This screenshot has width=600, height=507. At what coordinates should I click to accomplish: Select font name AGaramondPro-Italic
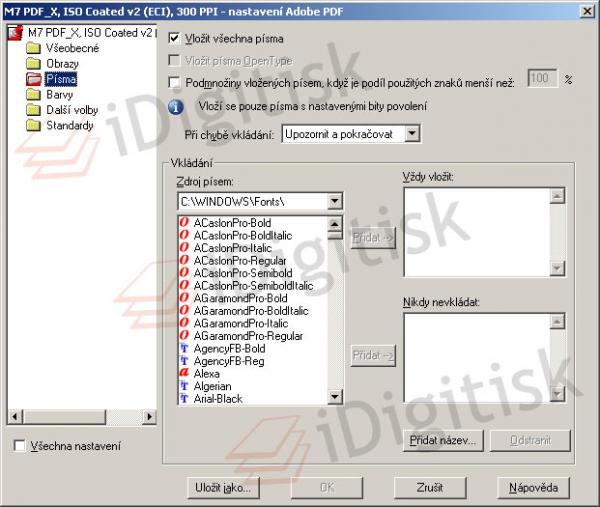coord(241,323)
